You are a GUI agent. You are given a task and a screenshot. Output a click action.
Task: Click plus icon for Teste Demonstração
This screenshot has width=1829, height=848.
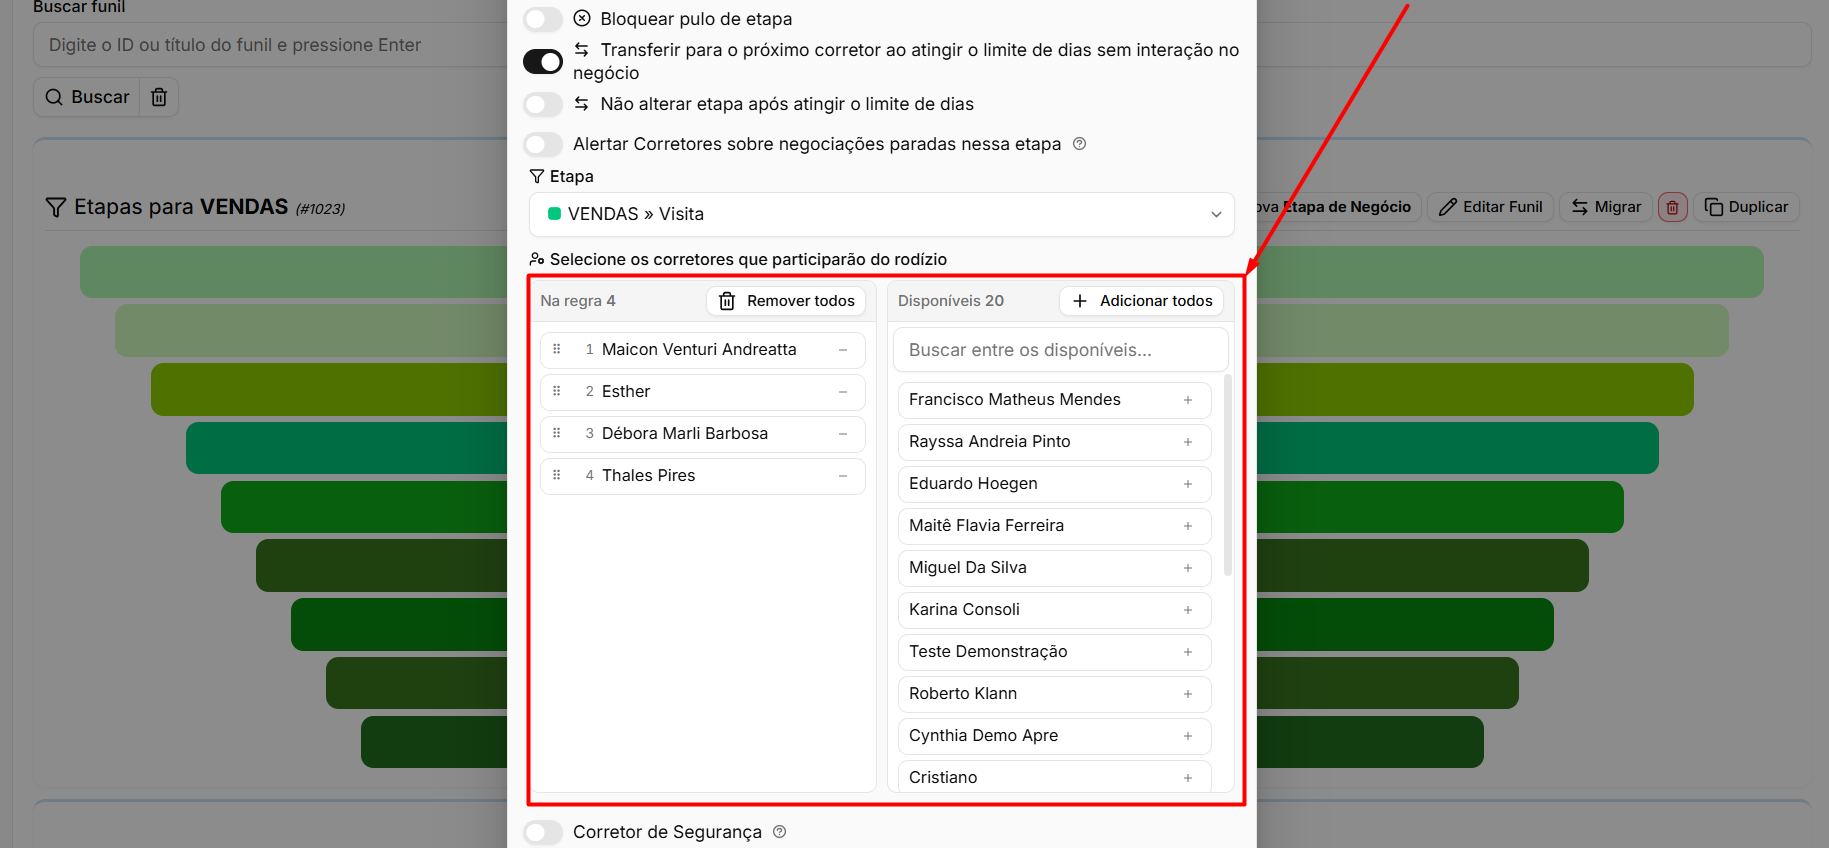(1188, 652)
